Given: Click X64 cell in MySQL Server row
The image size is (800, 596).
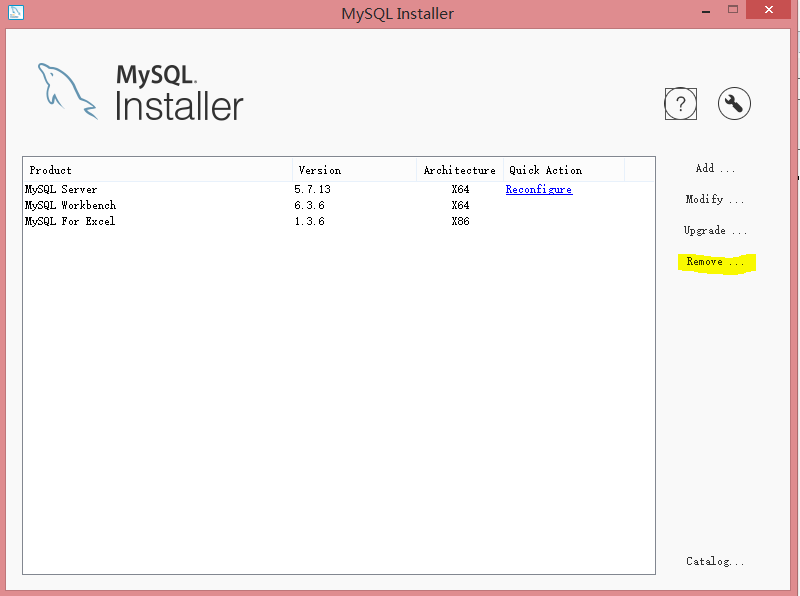Looking at the screenshot, I should coord(460,189).
